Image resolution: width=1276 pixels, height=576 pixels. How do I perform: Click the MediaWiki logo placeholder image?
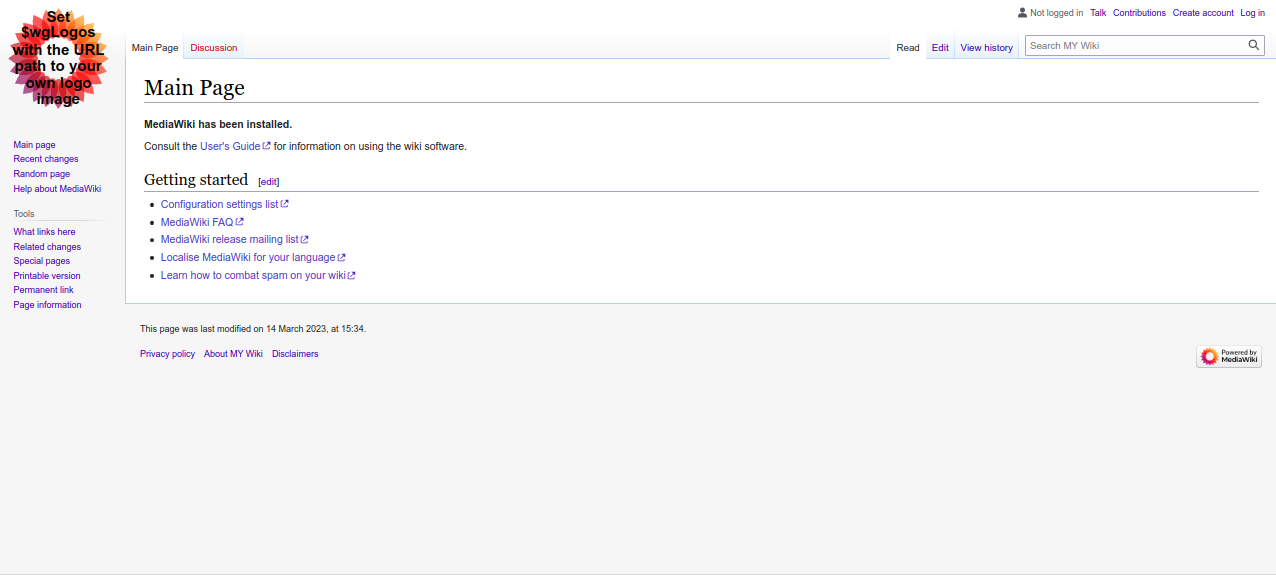[58, 59]
